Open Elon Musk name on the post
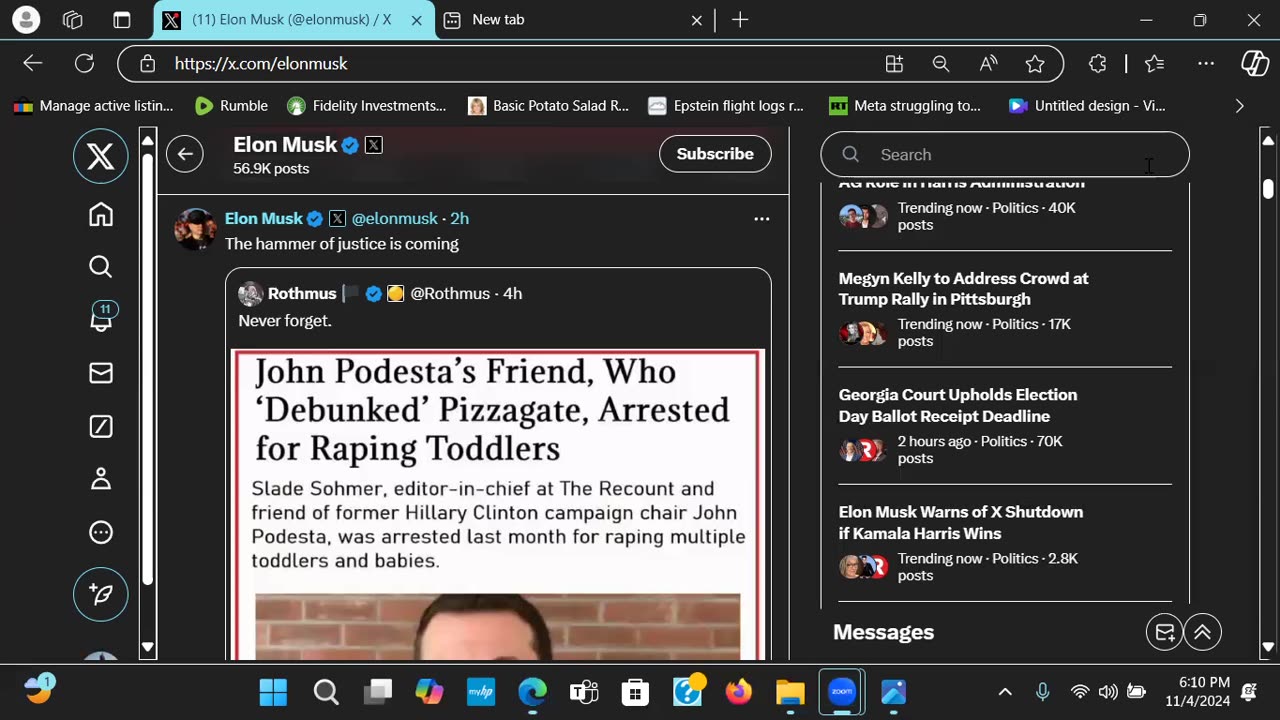This screenshot has width=1280, height=720. 264,219
